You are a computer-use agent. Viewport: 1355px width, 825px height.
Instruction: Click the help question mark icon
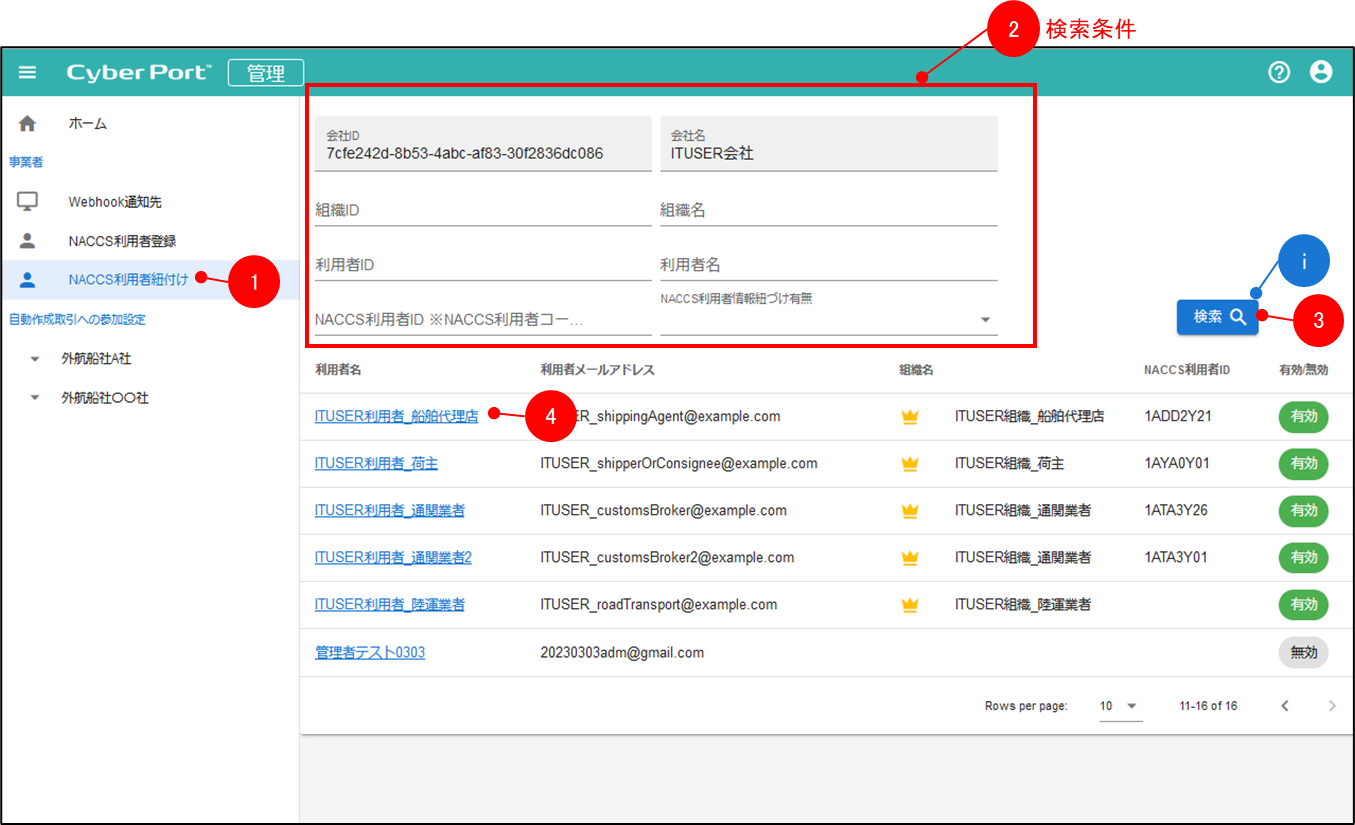pos(1278,72)
